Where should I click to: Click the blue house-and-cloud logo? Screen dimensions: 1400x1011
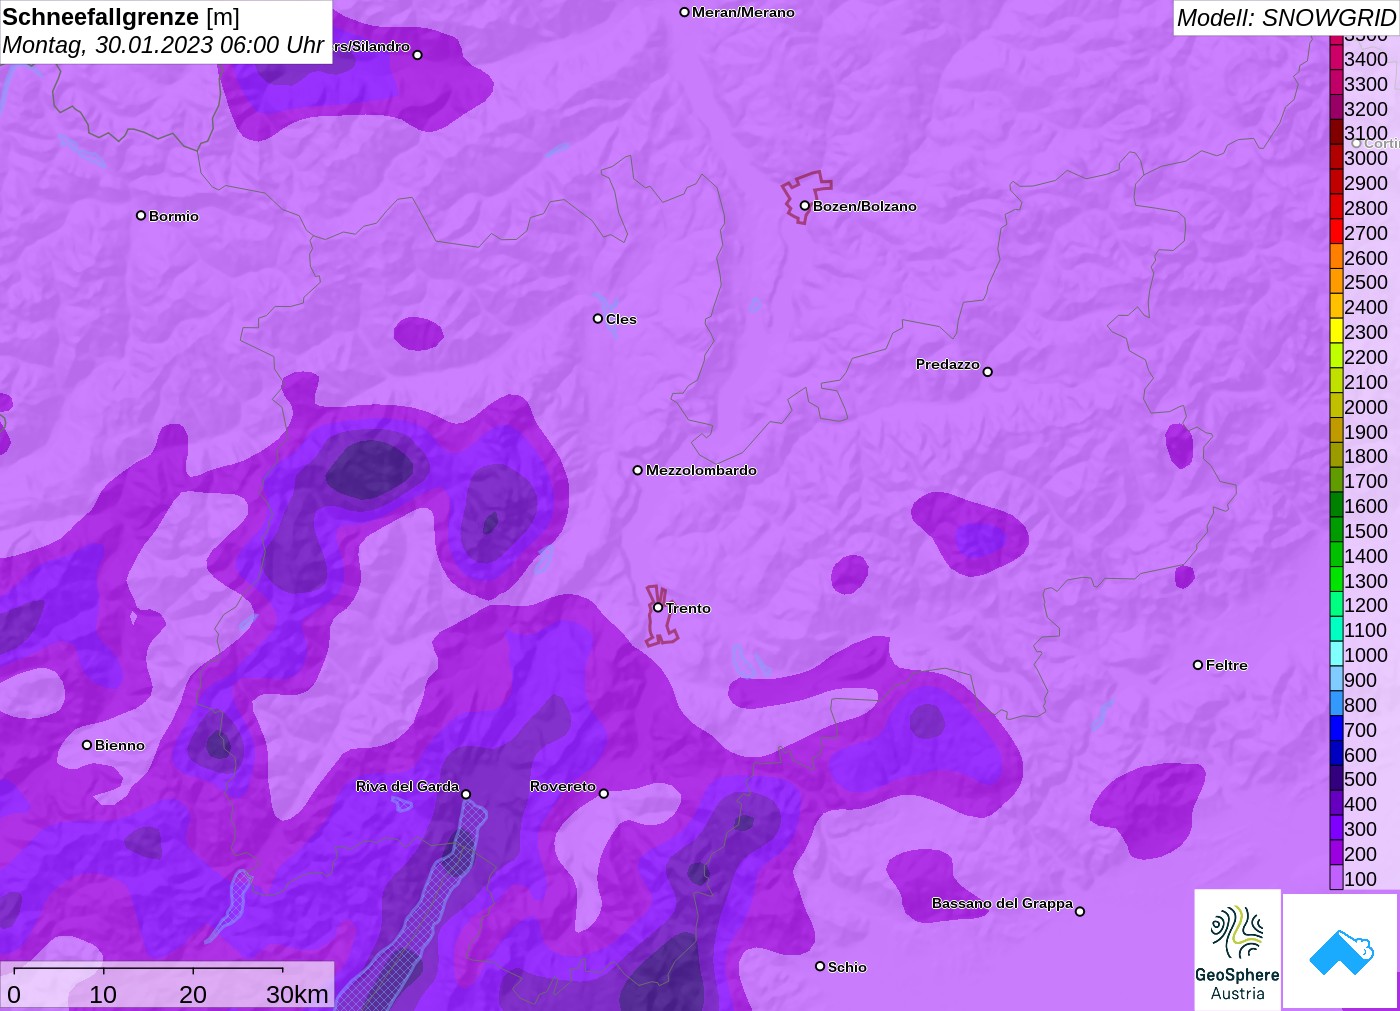pyautogui.click(x=1341, y=952)
